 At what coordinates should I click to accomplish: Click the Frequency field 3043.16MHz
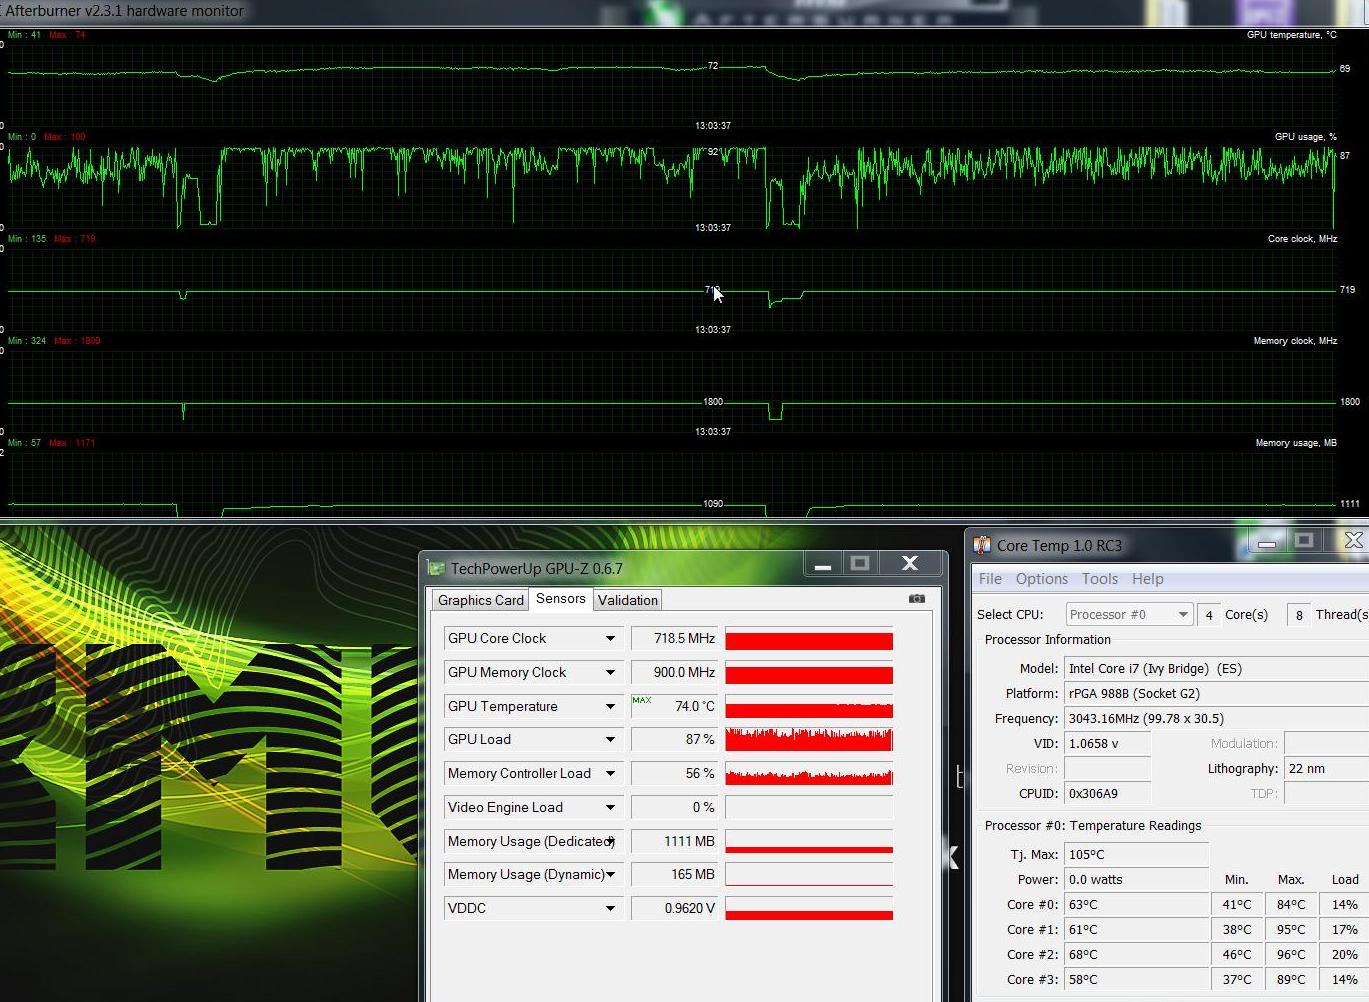point(1215,718)
